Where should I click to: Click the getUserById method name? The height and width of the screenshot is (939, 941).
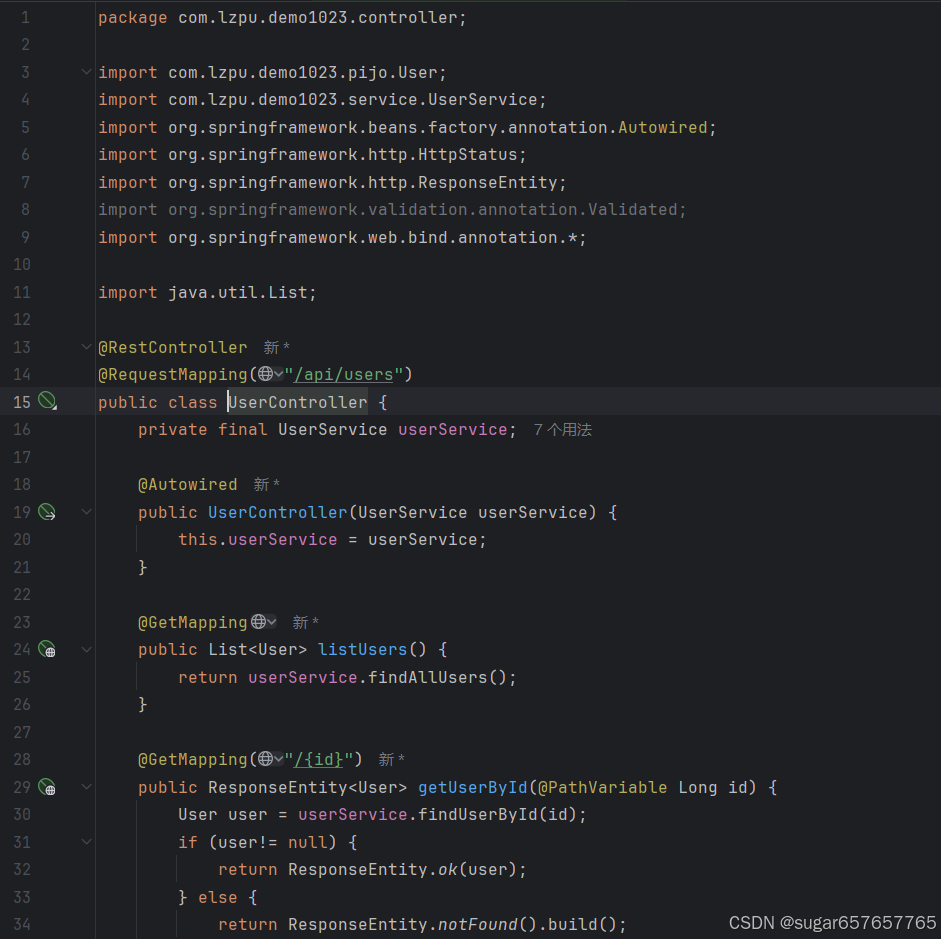[x=472, y=787]
